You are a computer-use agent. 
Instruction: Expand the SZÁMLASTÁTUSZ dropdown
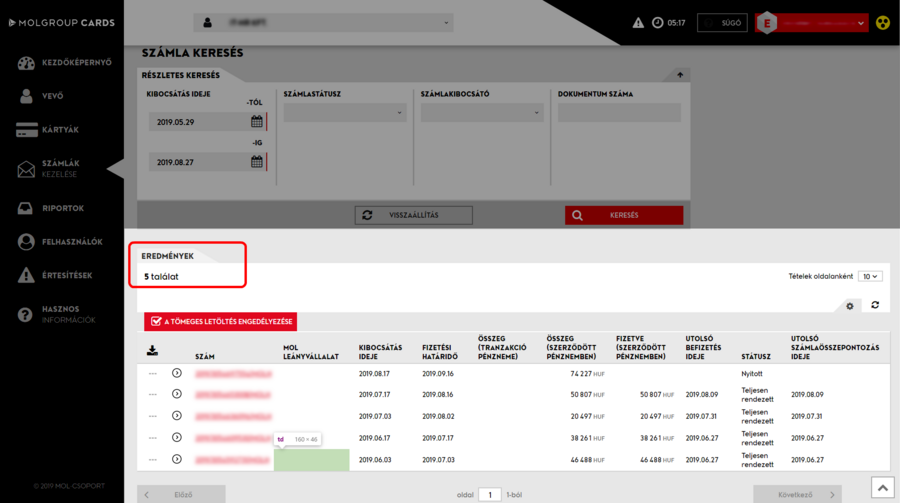(x=345, y=113)
